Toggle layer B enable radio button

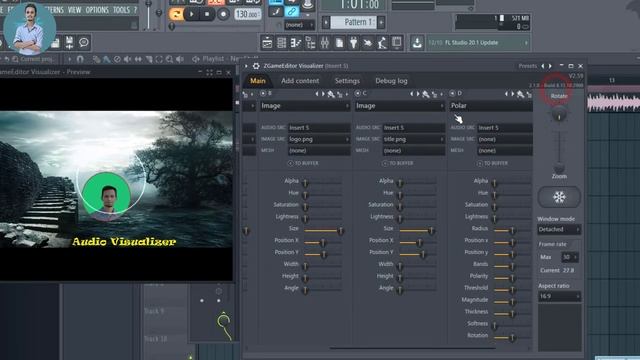263,93
